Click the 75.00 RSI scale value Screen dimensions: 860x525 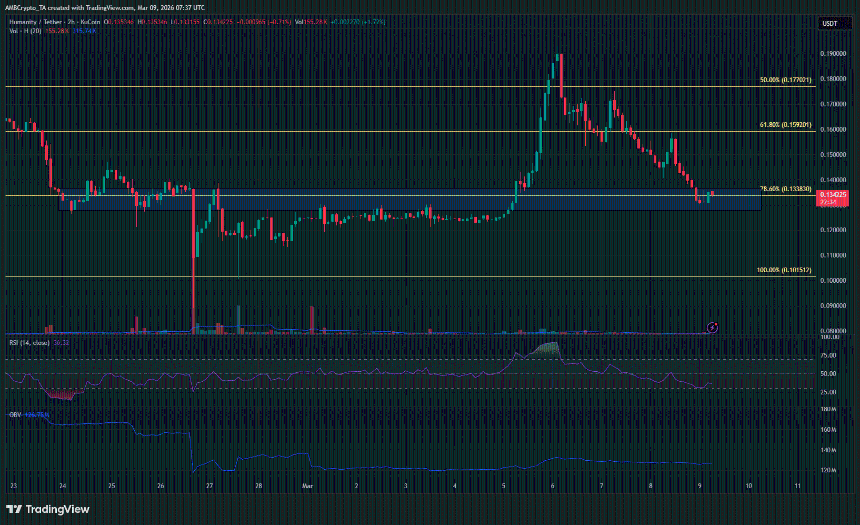pyautogui.click(x=829, y=355)
